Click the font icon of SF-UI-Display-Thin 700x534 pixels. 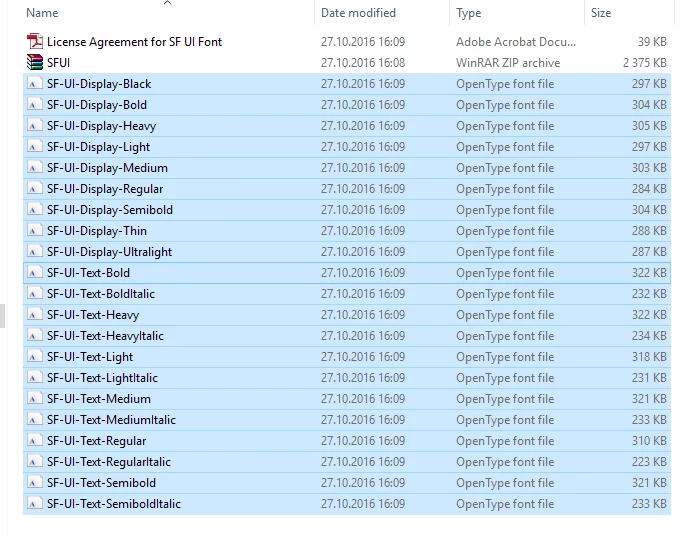click(x=35, y=230)
